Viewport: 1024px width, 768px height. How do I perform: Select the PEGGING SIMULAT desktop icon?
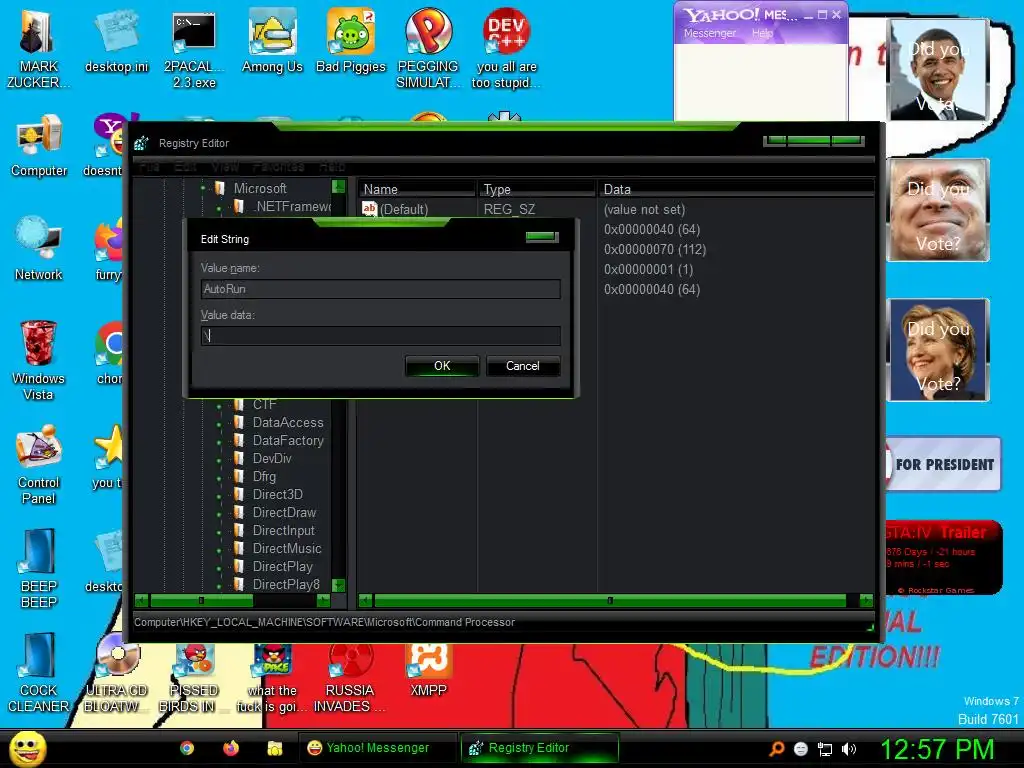(x=428, y=49)
